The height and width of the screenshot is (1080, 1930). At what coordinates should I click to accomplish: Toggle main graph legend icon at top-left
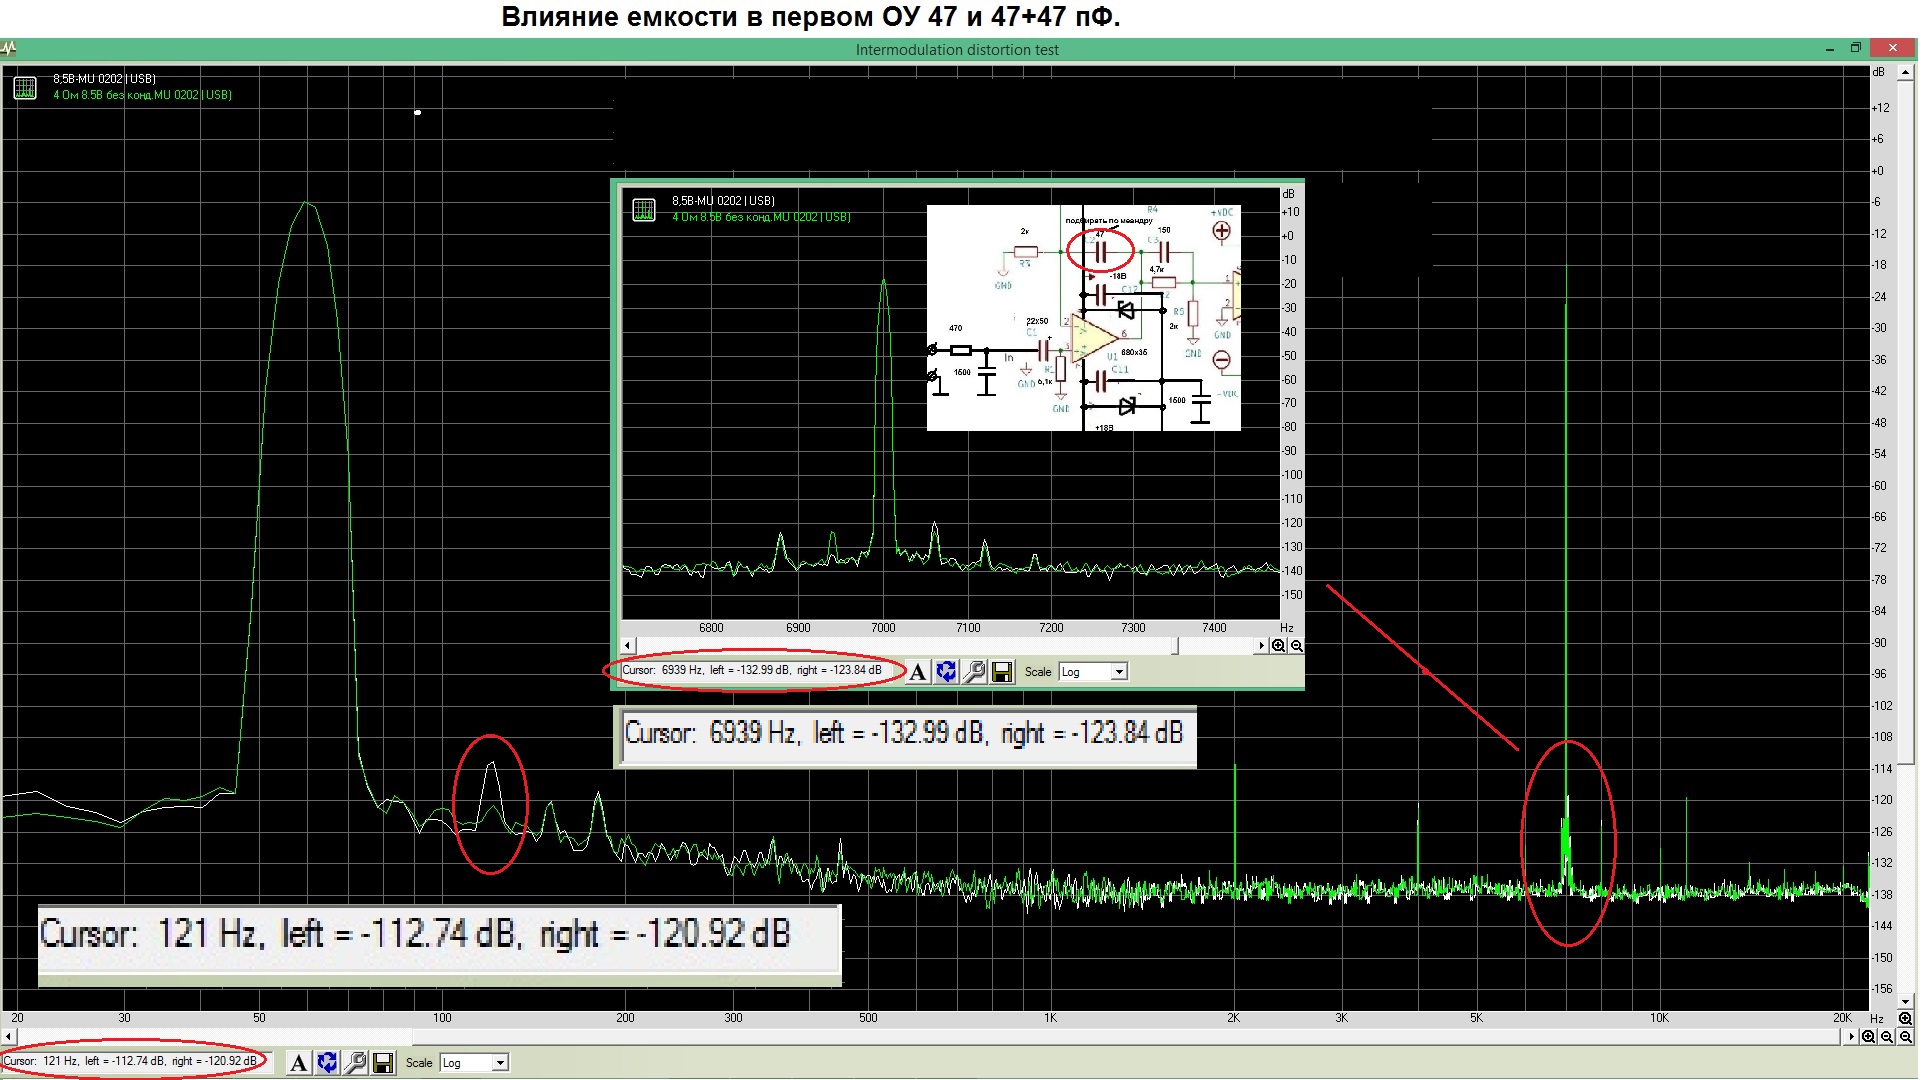pyautogui.click(x=25, y=88)
